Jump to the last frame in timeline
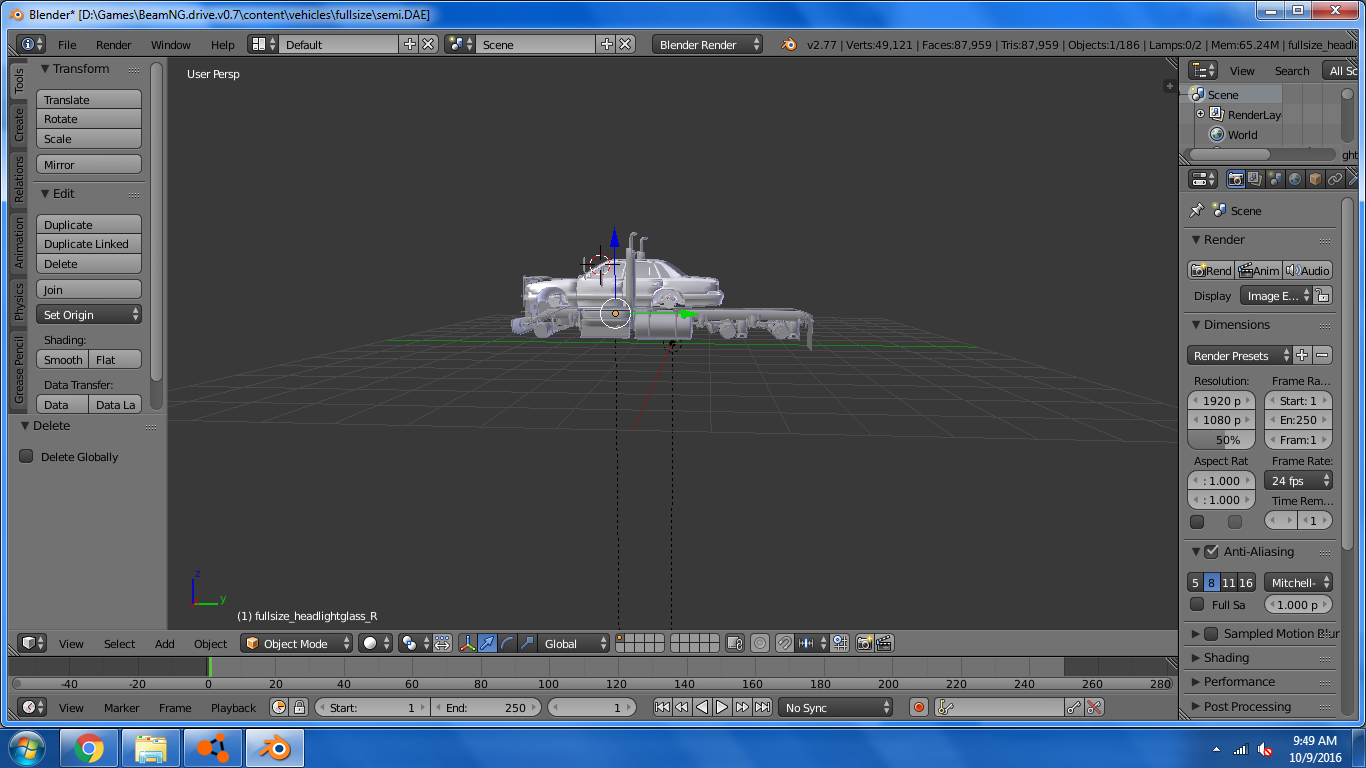1366x768 pixels. [x=762, y=708]
